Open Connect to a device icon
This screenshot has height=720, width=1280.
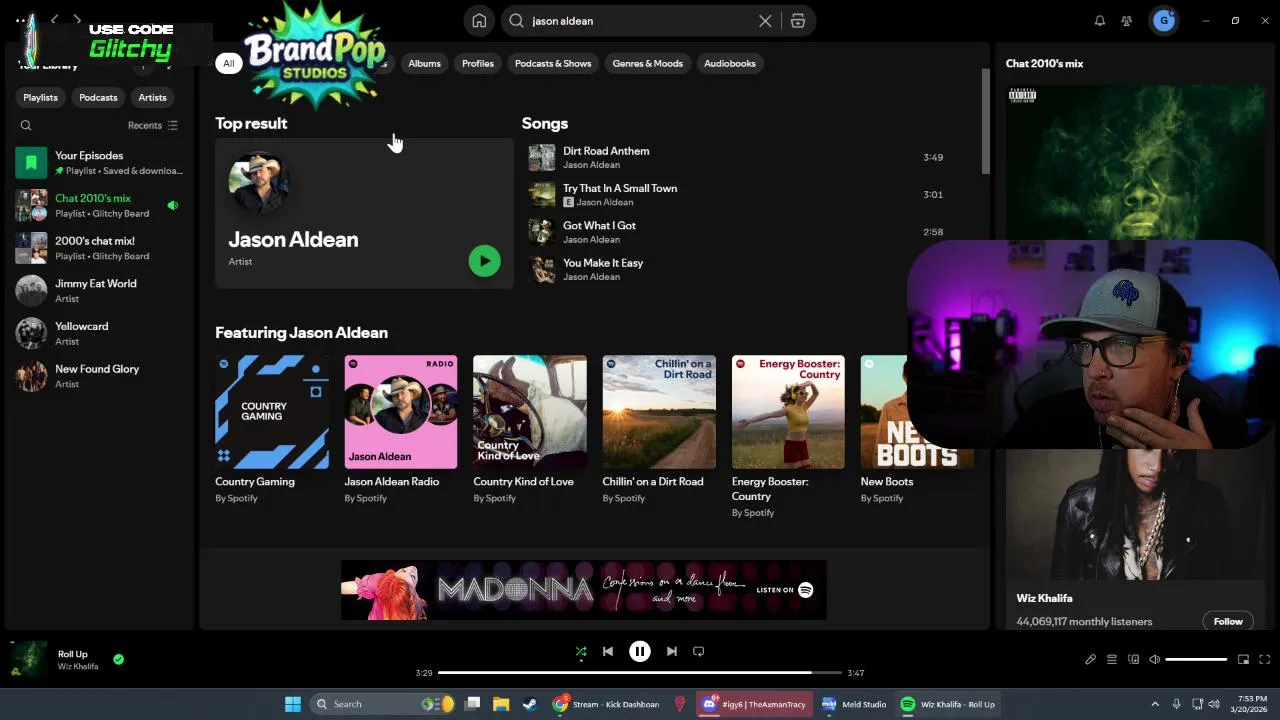[x=1133, y=660]
